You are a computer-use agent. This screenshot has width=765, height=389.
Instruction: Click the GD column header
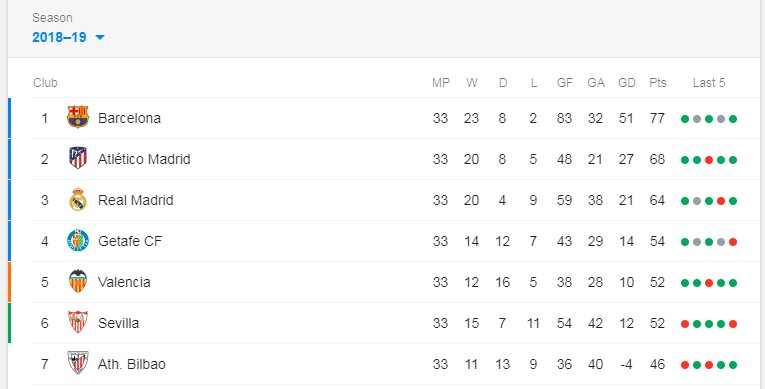627,83
